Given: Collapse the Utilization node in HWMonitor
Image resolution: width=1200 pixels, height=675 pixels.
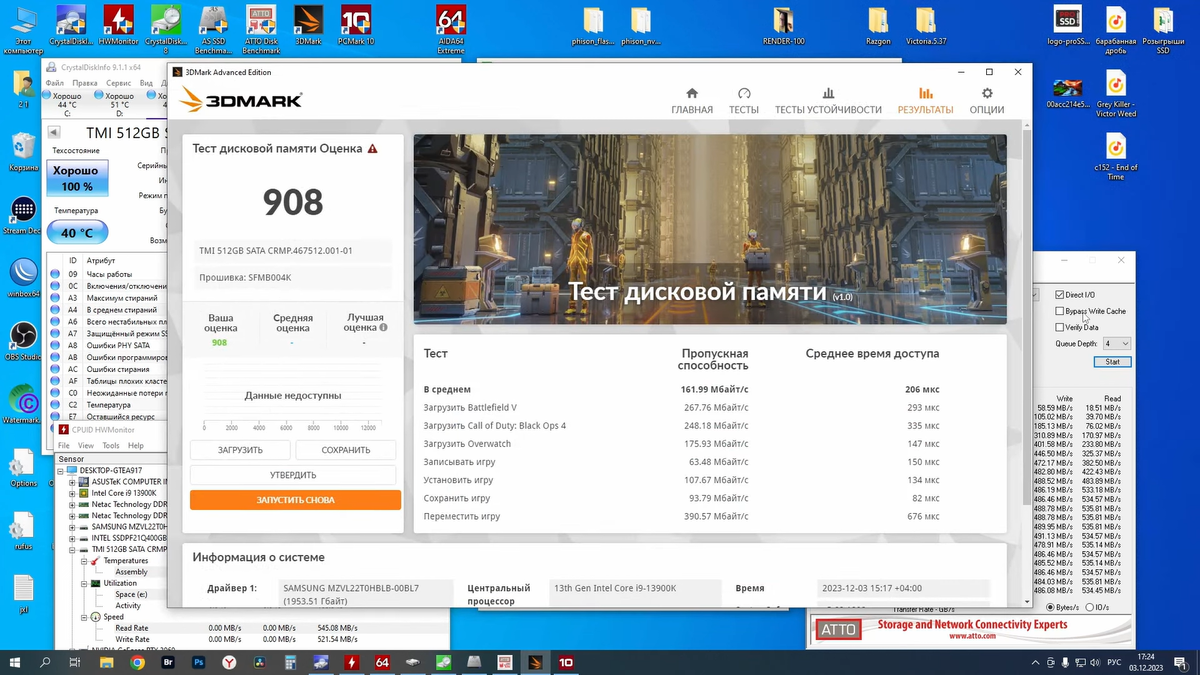Looking at the screenshot, I should 83,583.
